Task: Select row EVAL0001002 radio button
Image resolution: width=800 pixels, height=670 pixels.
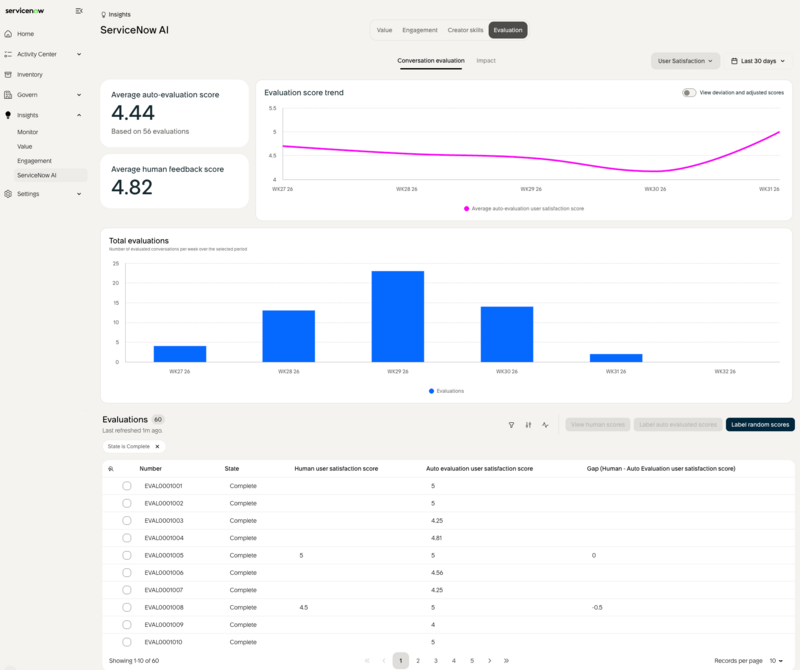Action: pos(127,503)
